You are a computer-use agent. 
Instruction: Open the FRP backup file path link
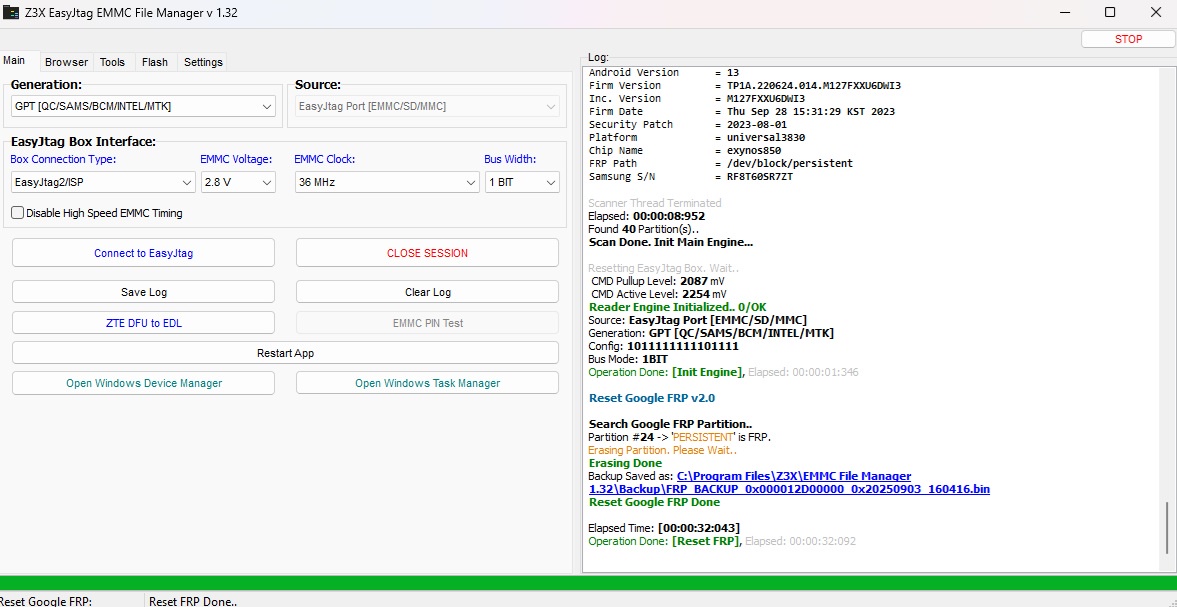789,483
